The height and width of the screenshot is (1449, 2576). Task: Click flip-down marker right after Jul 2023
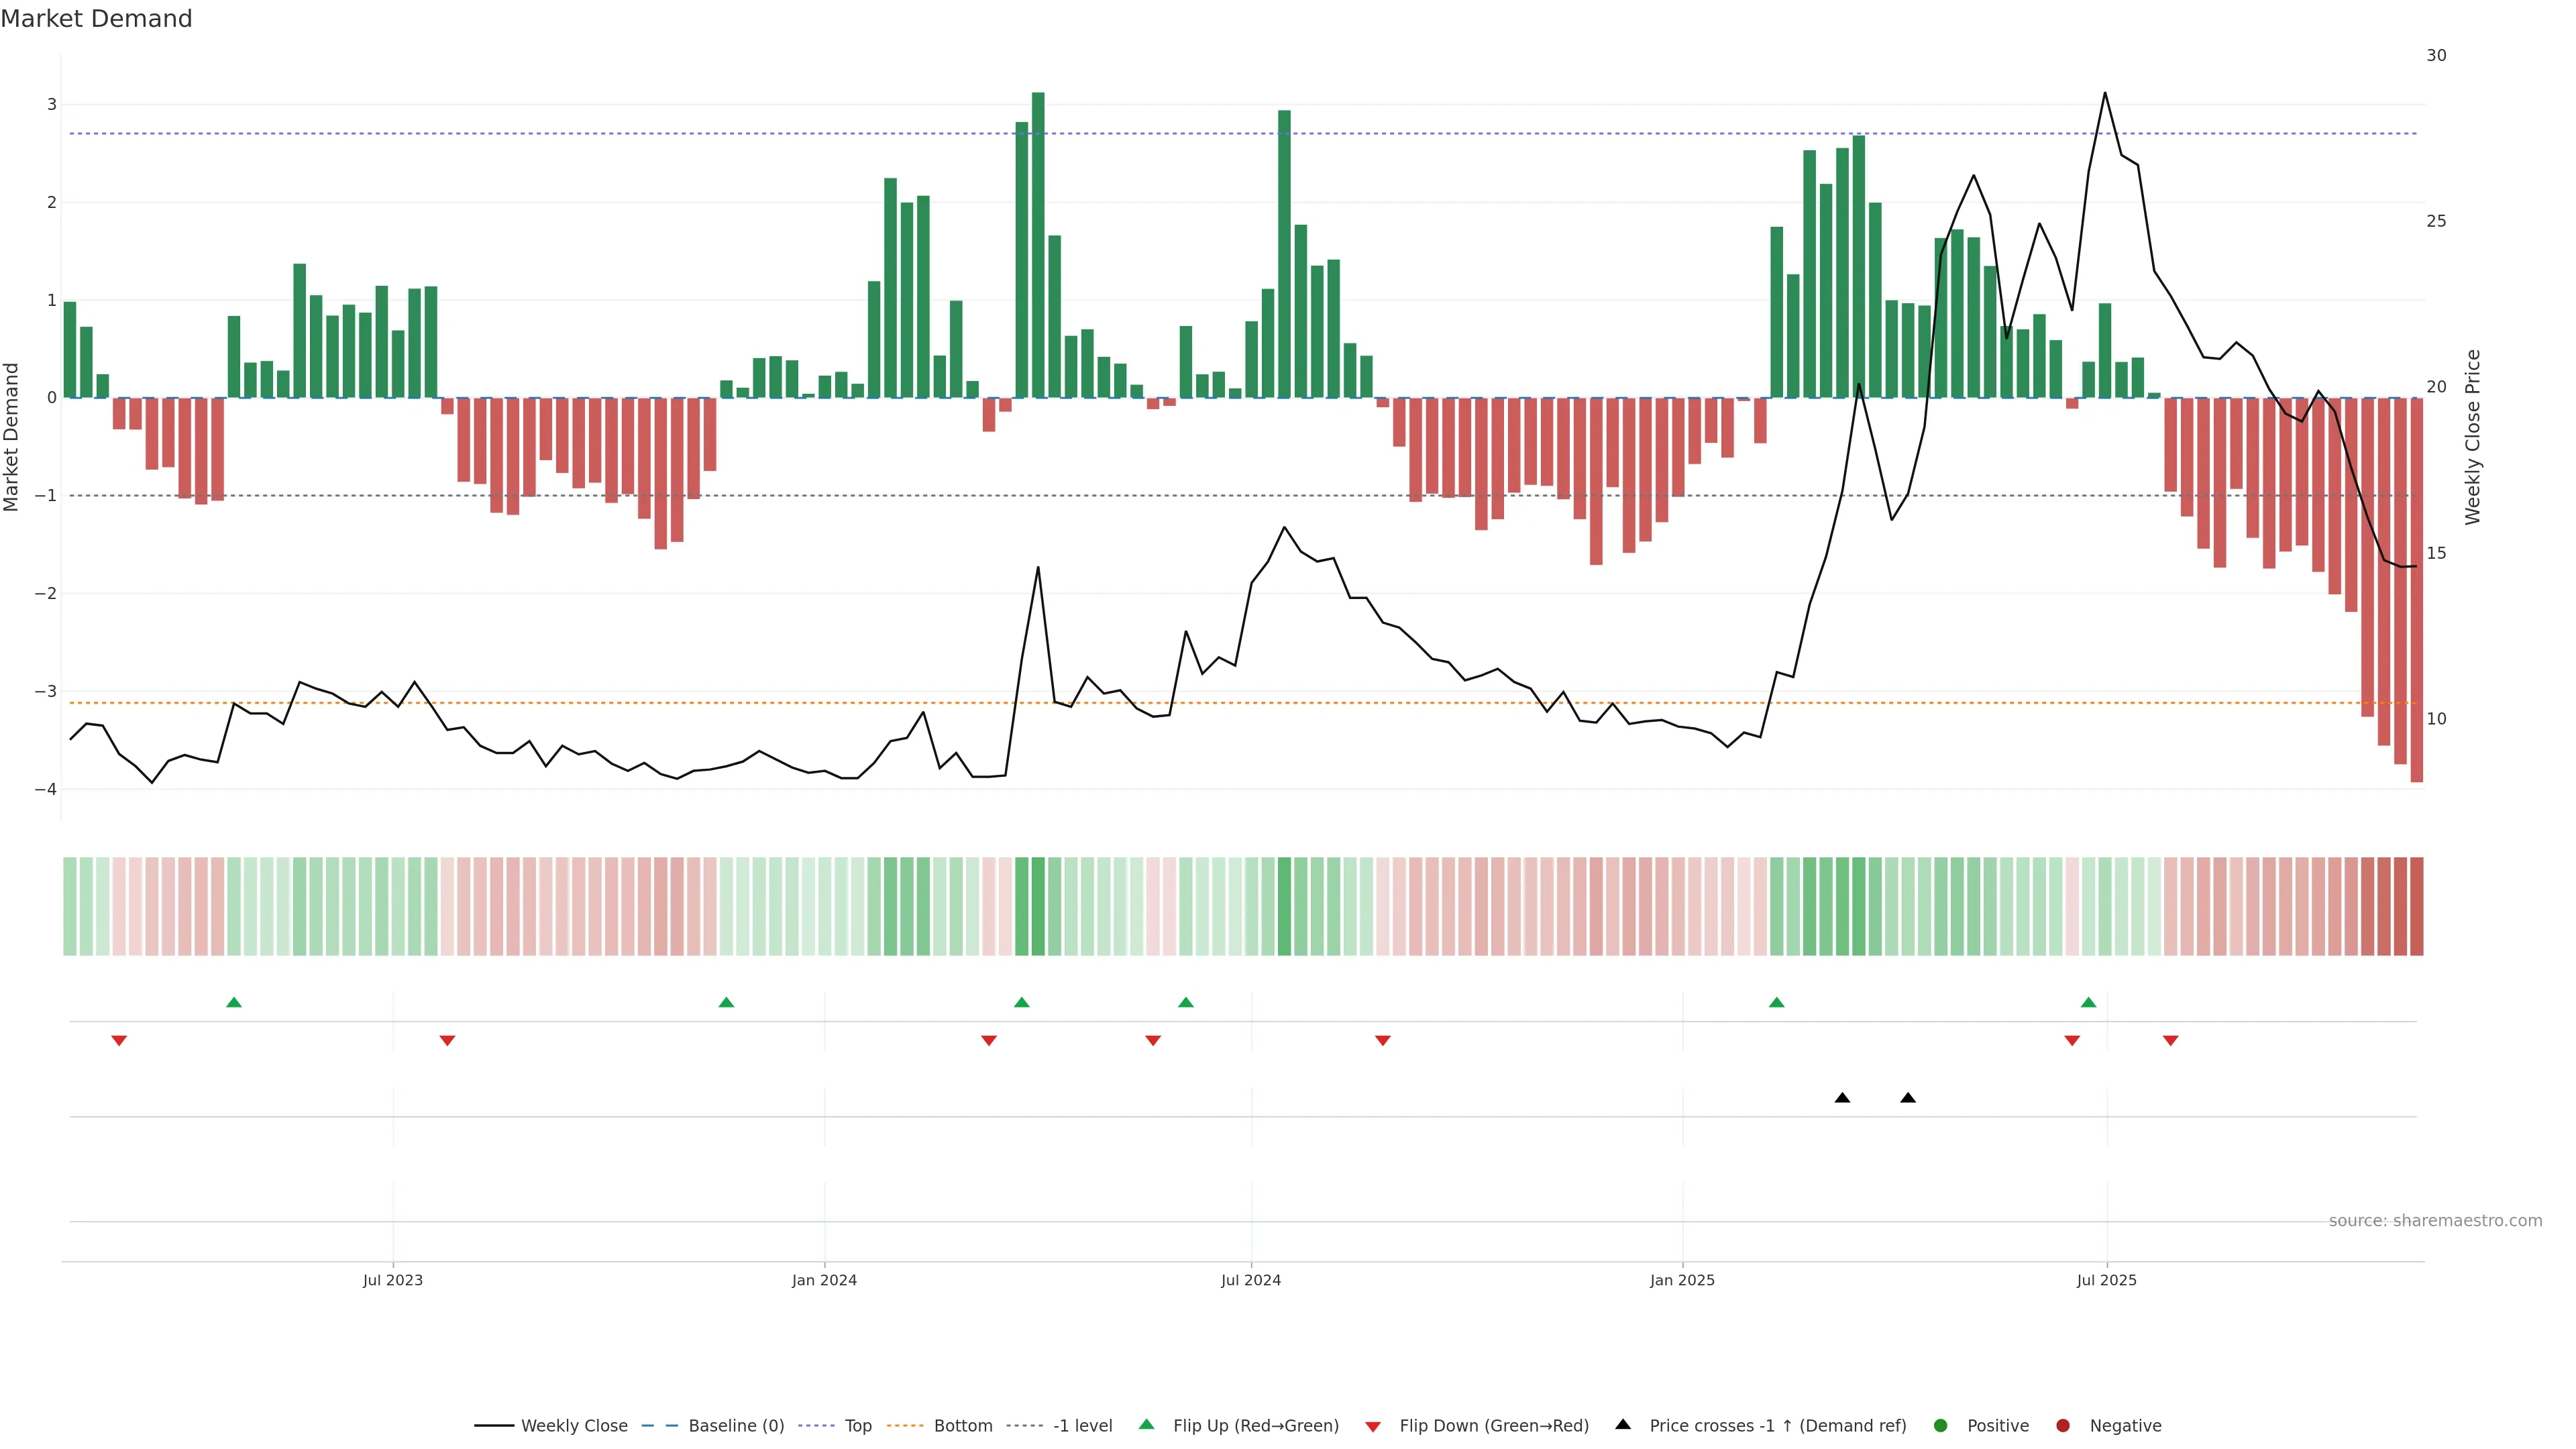coord(447,1041)
